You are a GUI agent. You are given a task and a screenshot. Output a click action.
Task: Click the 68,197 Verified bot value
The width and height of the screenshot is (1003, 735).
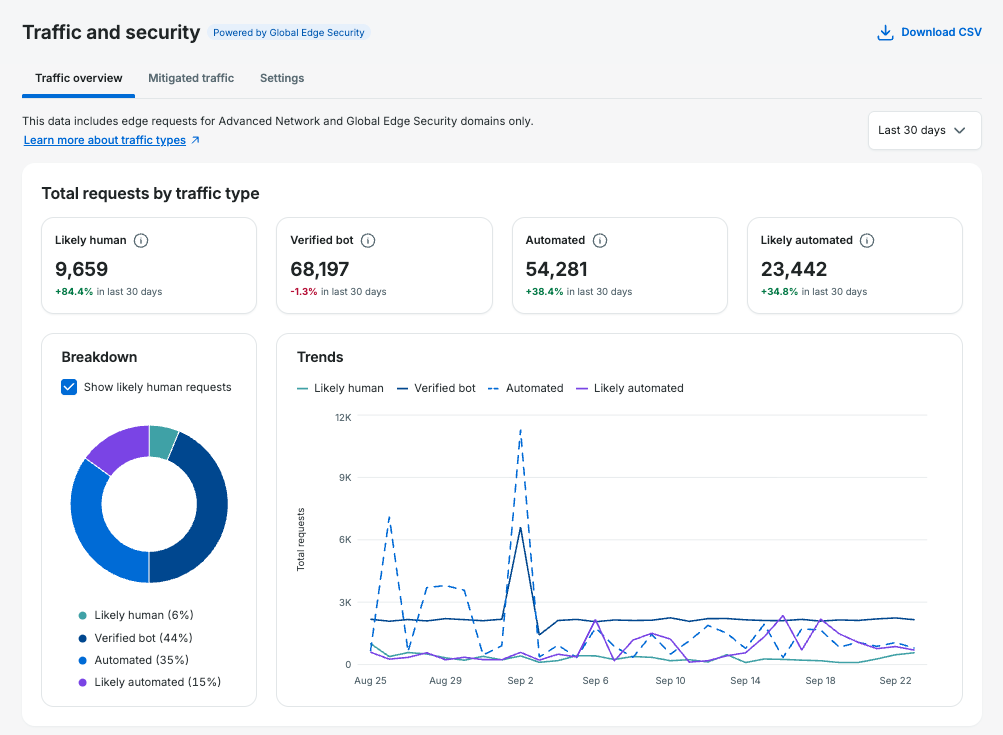pyautogui.click(x=320, y=269)
